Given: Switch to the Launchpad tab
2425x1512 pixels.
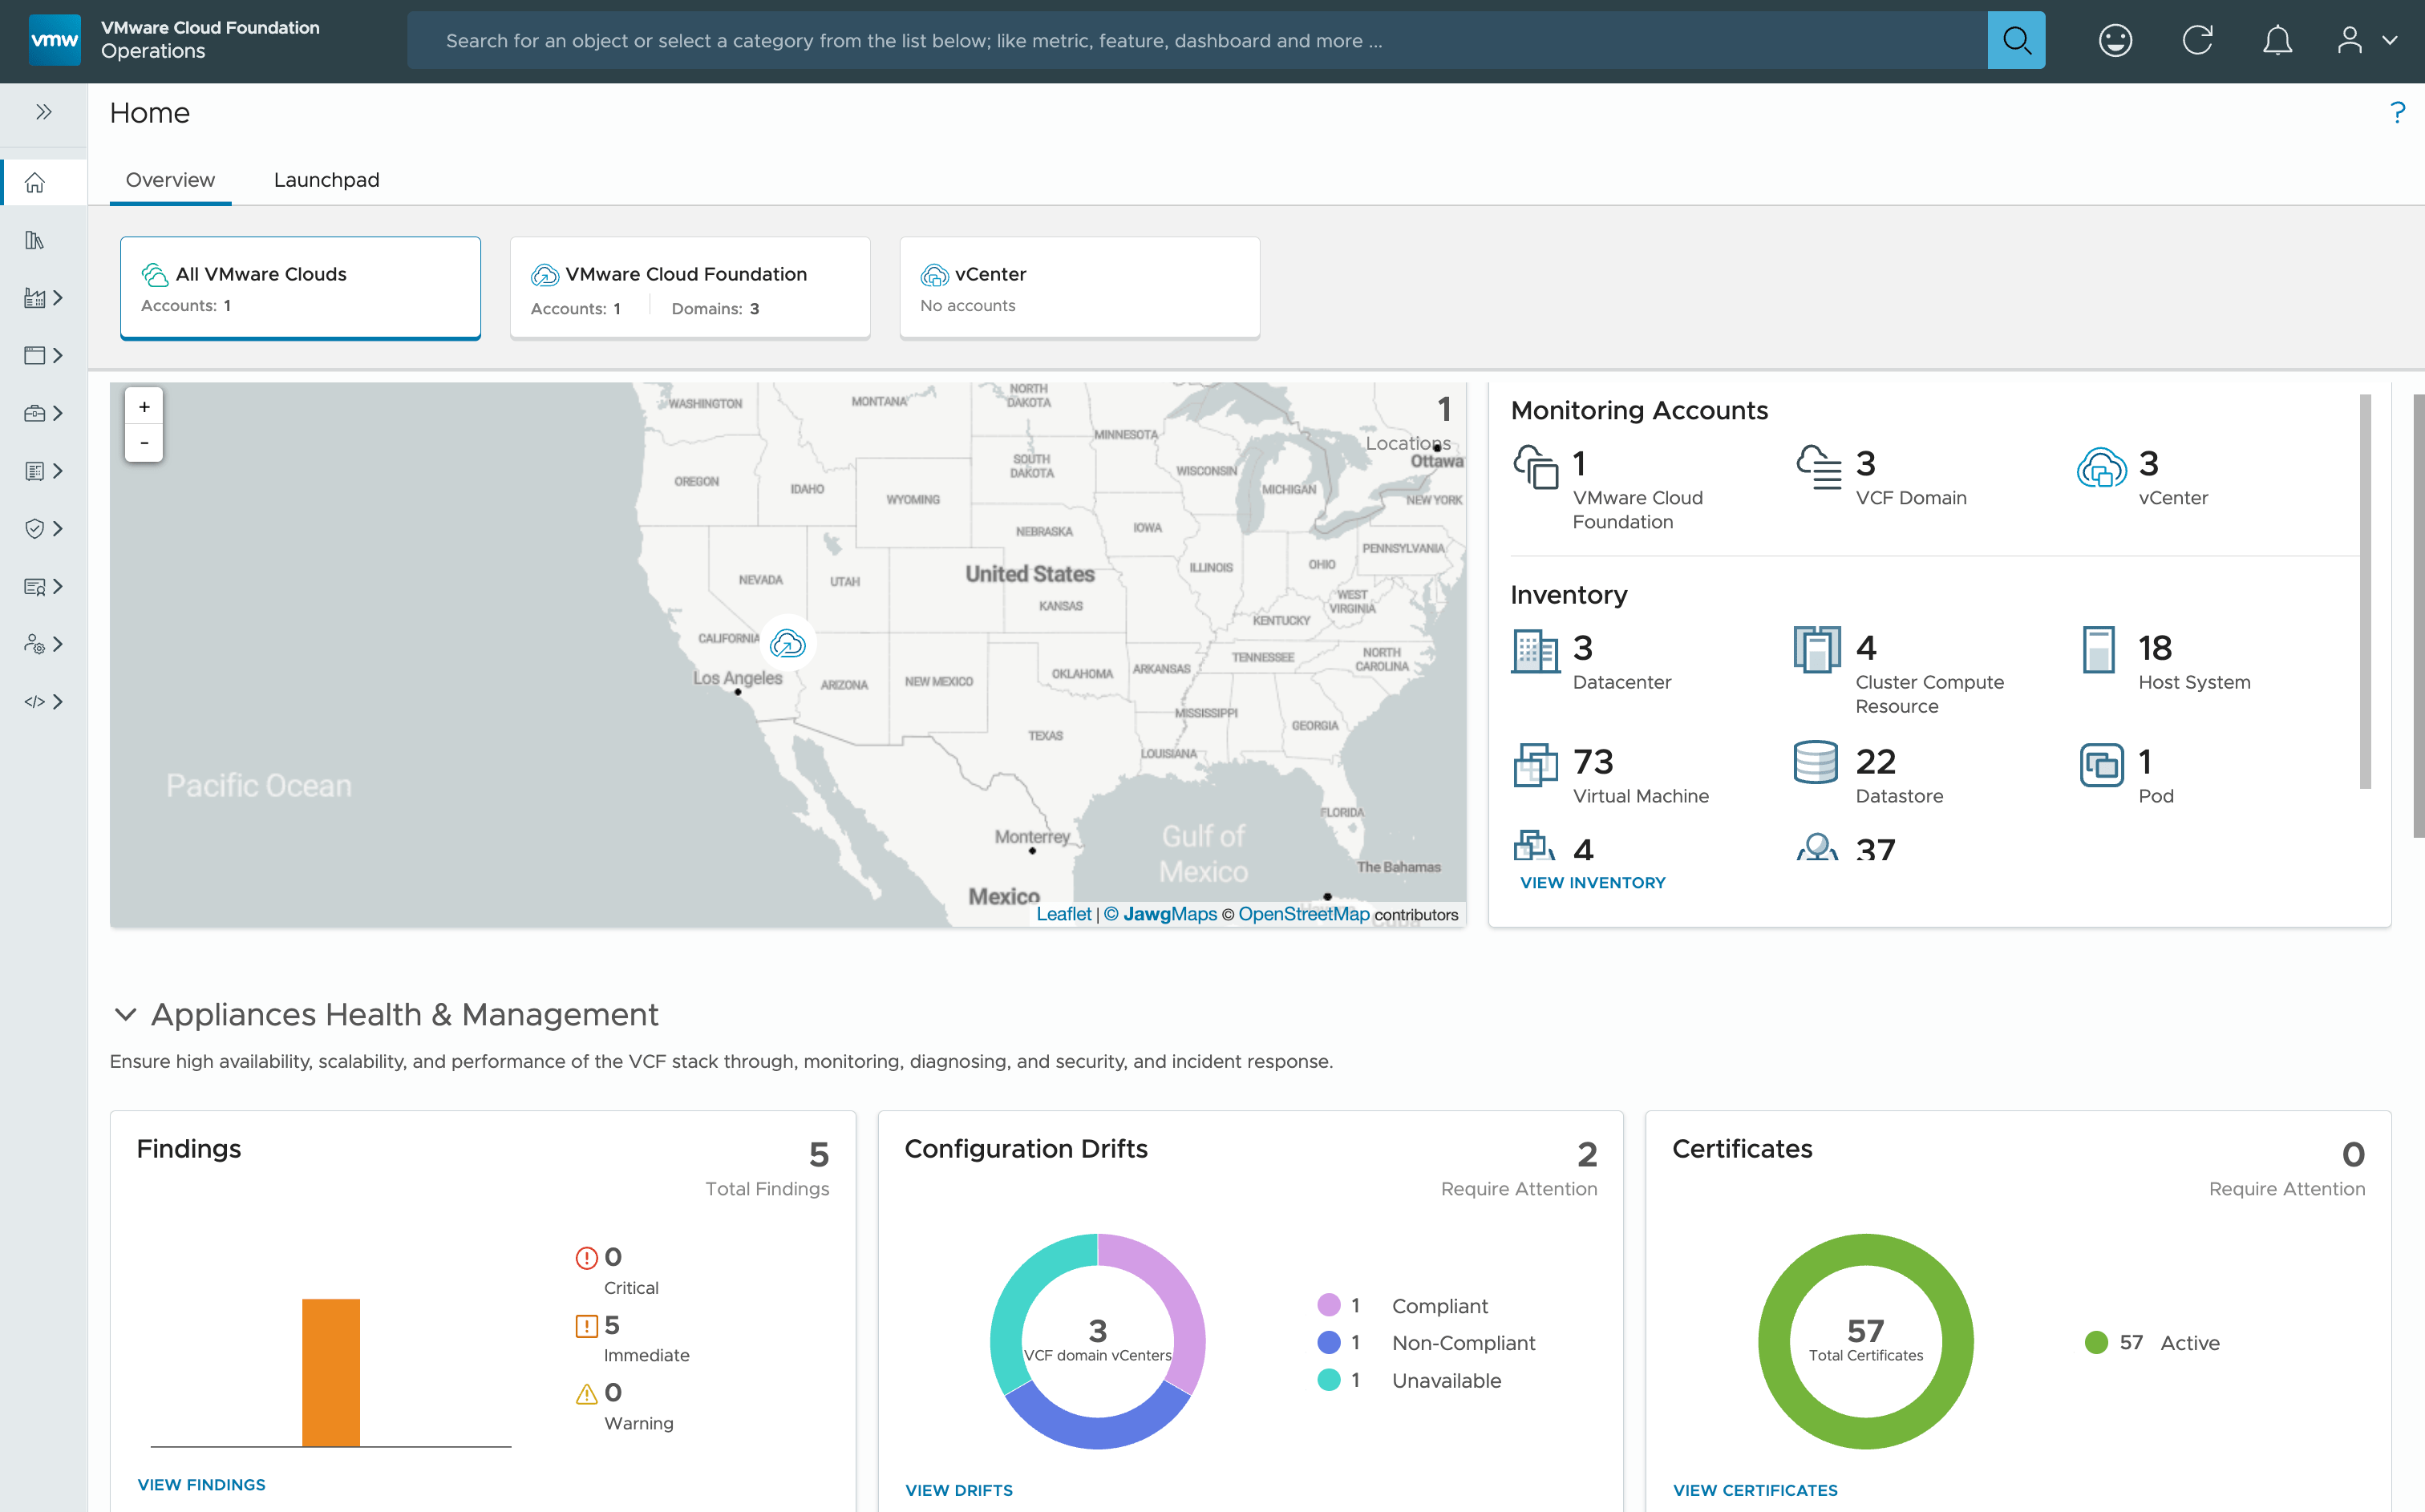Looking at the screenshot, I should point(326,180).
